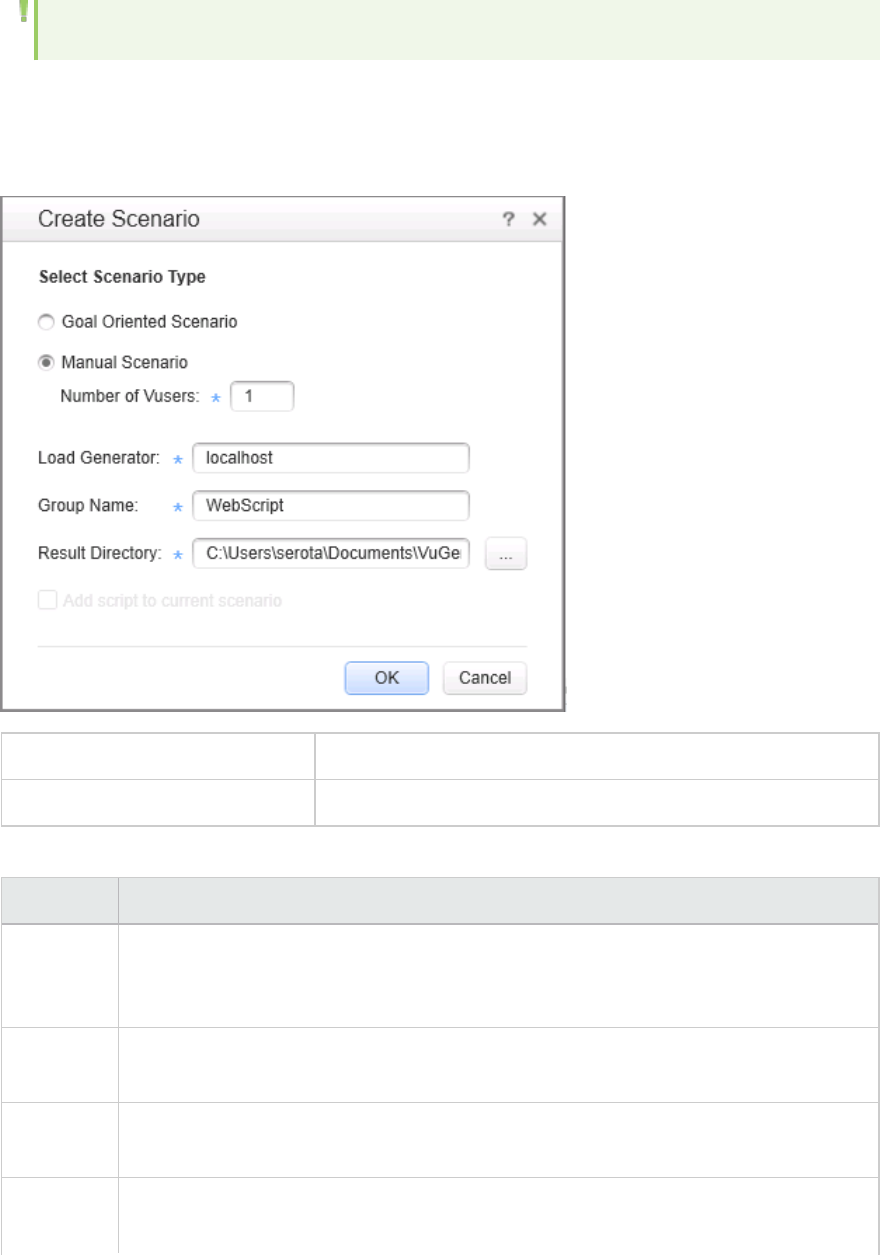Click the Result Directory label
Screen dimensions: 880x1255
pyautogui.click(x=99, y=553)
